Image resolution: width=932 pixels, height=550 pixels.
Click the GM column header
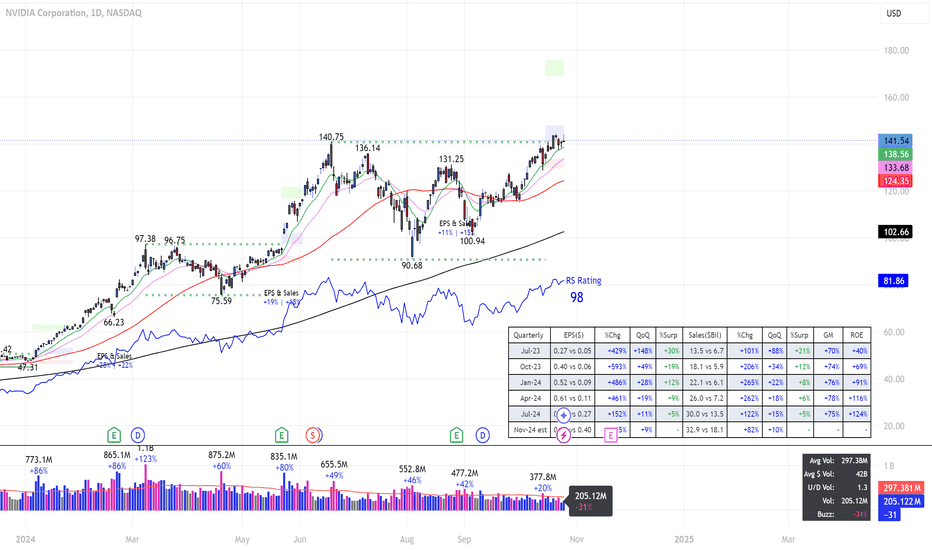(x=828, y=335)
